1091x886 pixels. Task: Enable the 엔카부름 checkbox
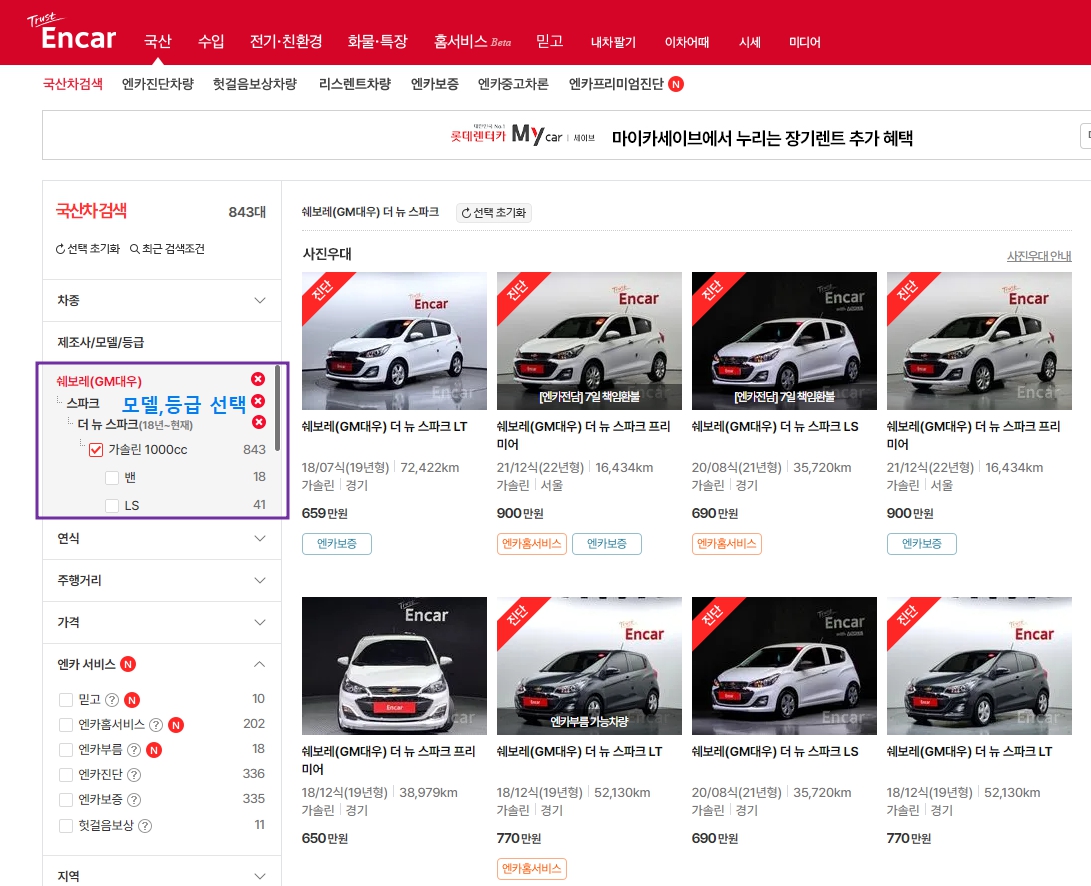click(66, 750)
